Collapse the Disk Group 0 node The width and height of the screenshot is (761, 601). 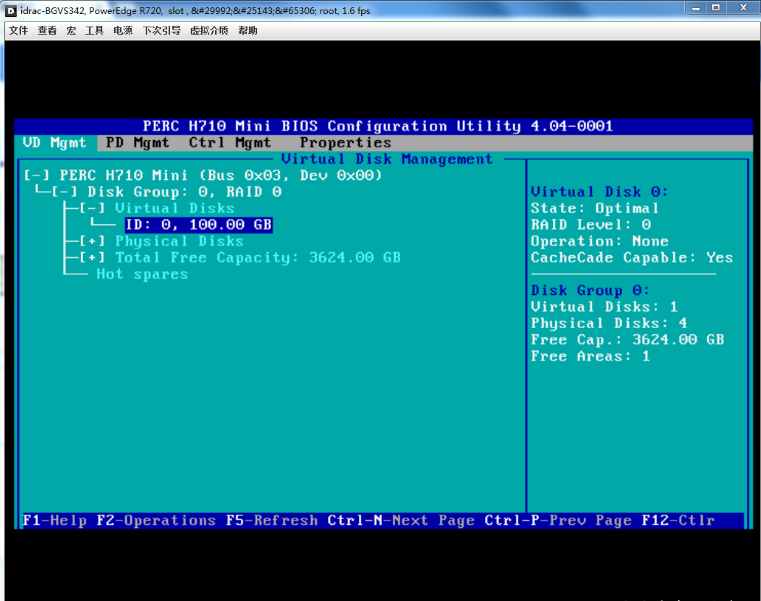pos(64,192)
